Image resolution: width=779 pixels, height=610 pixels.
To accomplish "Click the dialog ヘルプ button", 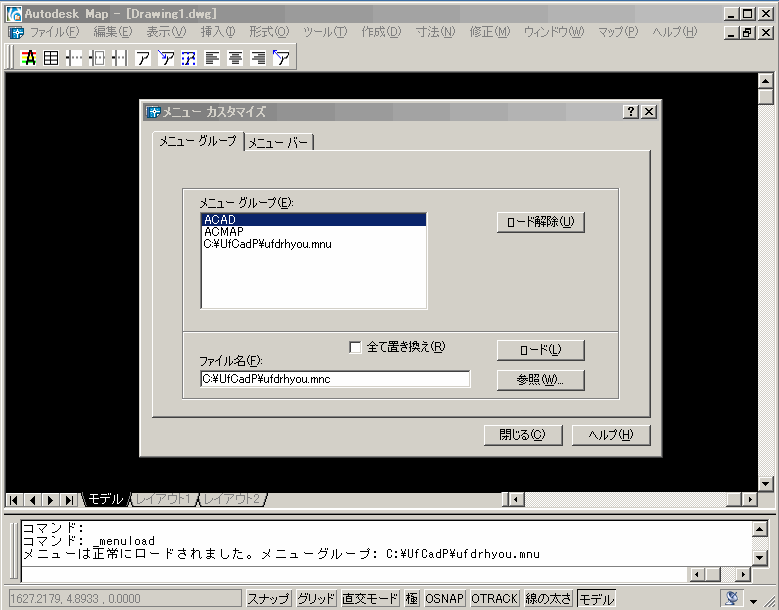I will 611,435.
